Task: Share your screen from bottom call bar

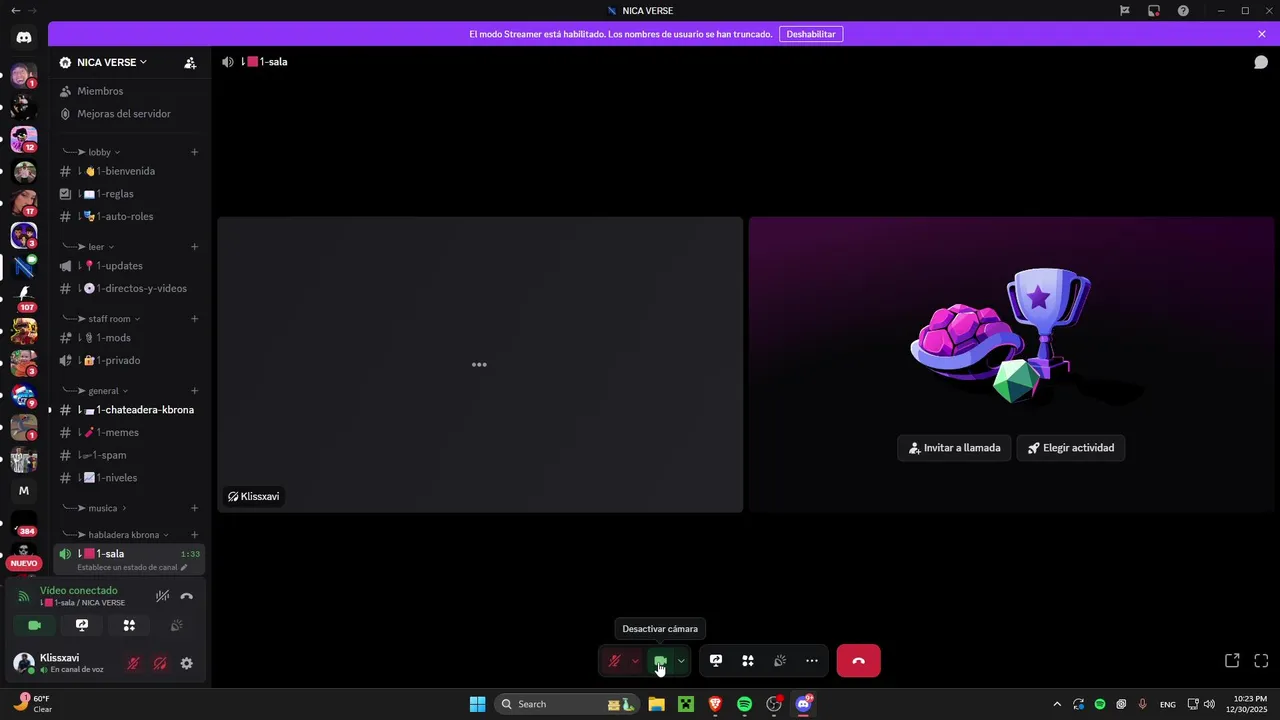Action: [716, 661]
